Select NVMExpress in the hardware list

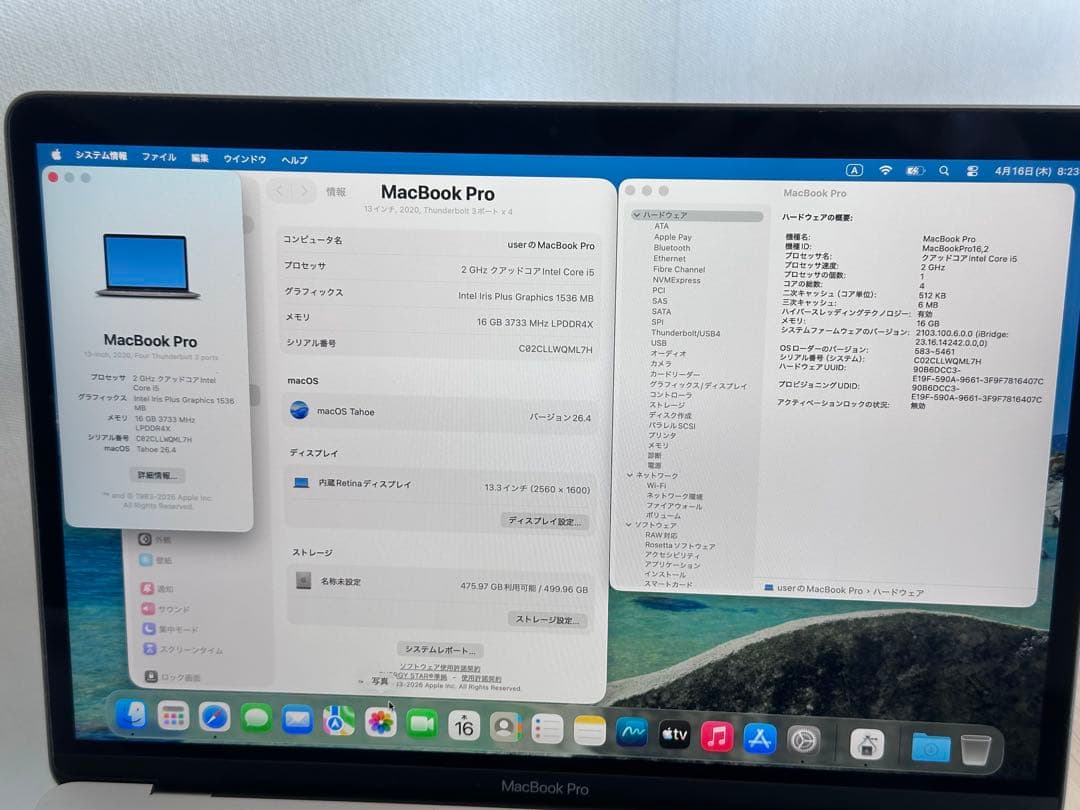676,280
